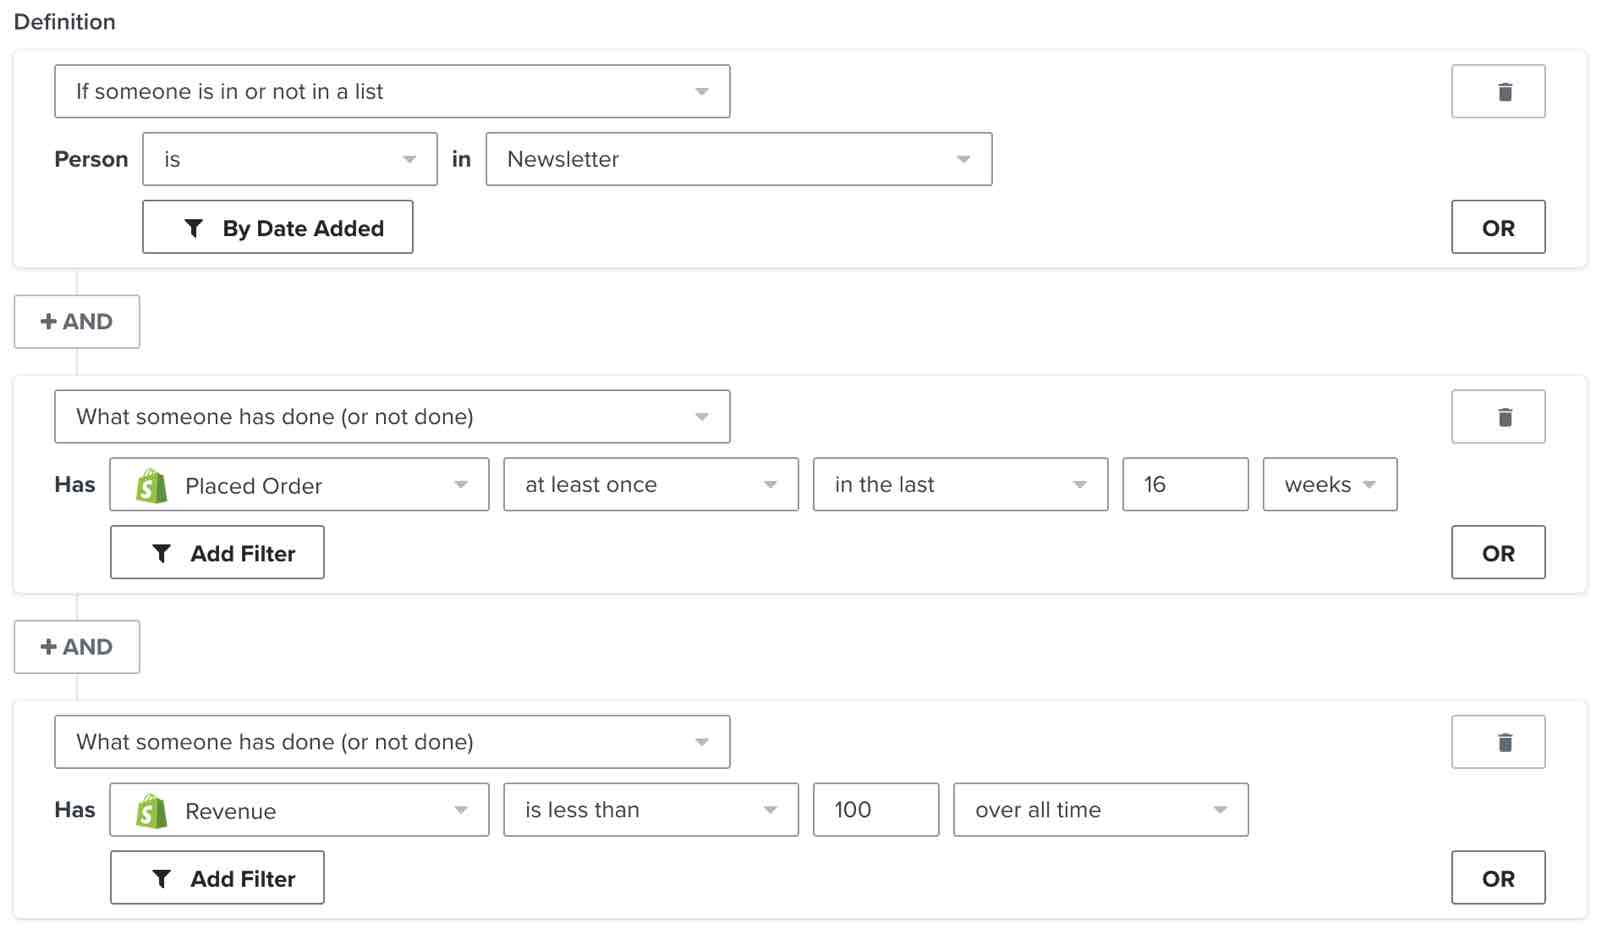The width and height of the screenshot is (1600, 930).
Task: Open the 'at least once' frequency dropdown
Action: (650, 484)
